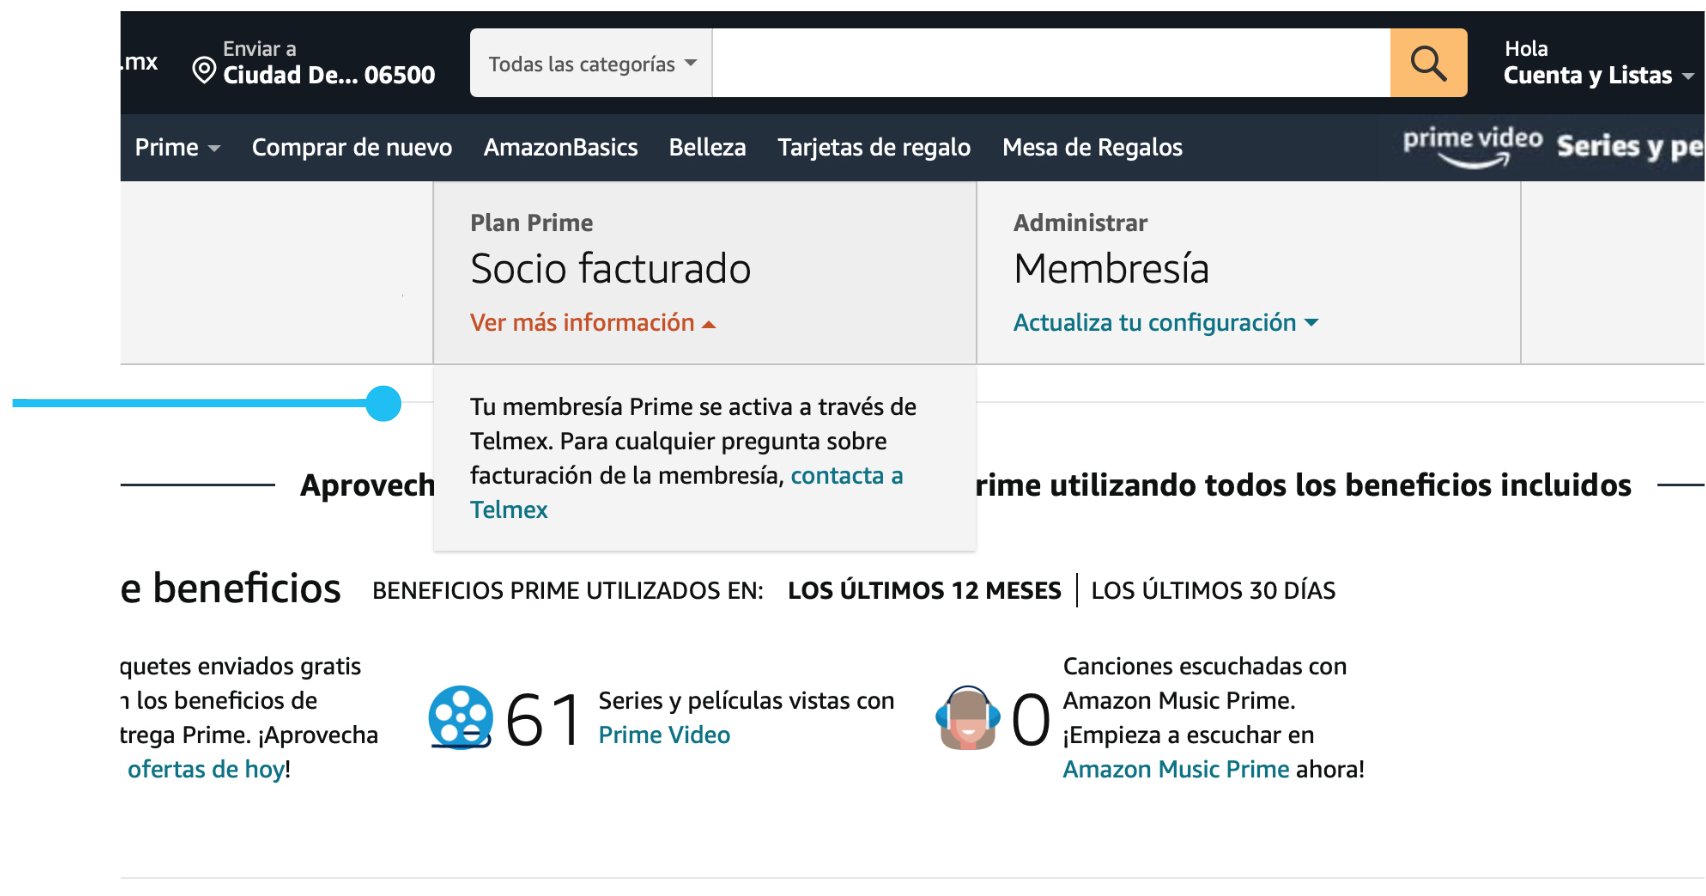Collapse Ver más información section
The width and height of the screenshot is (1706, 896).
click(592, 323)
